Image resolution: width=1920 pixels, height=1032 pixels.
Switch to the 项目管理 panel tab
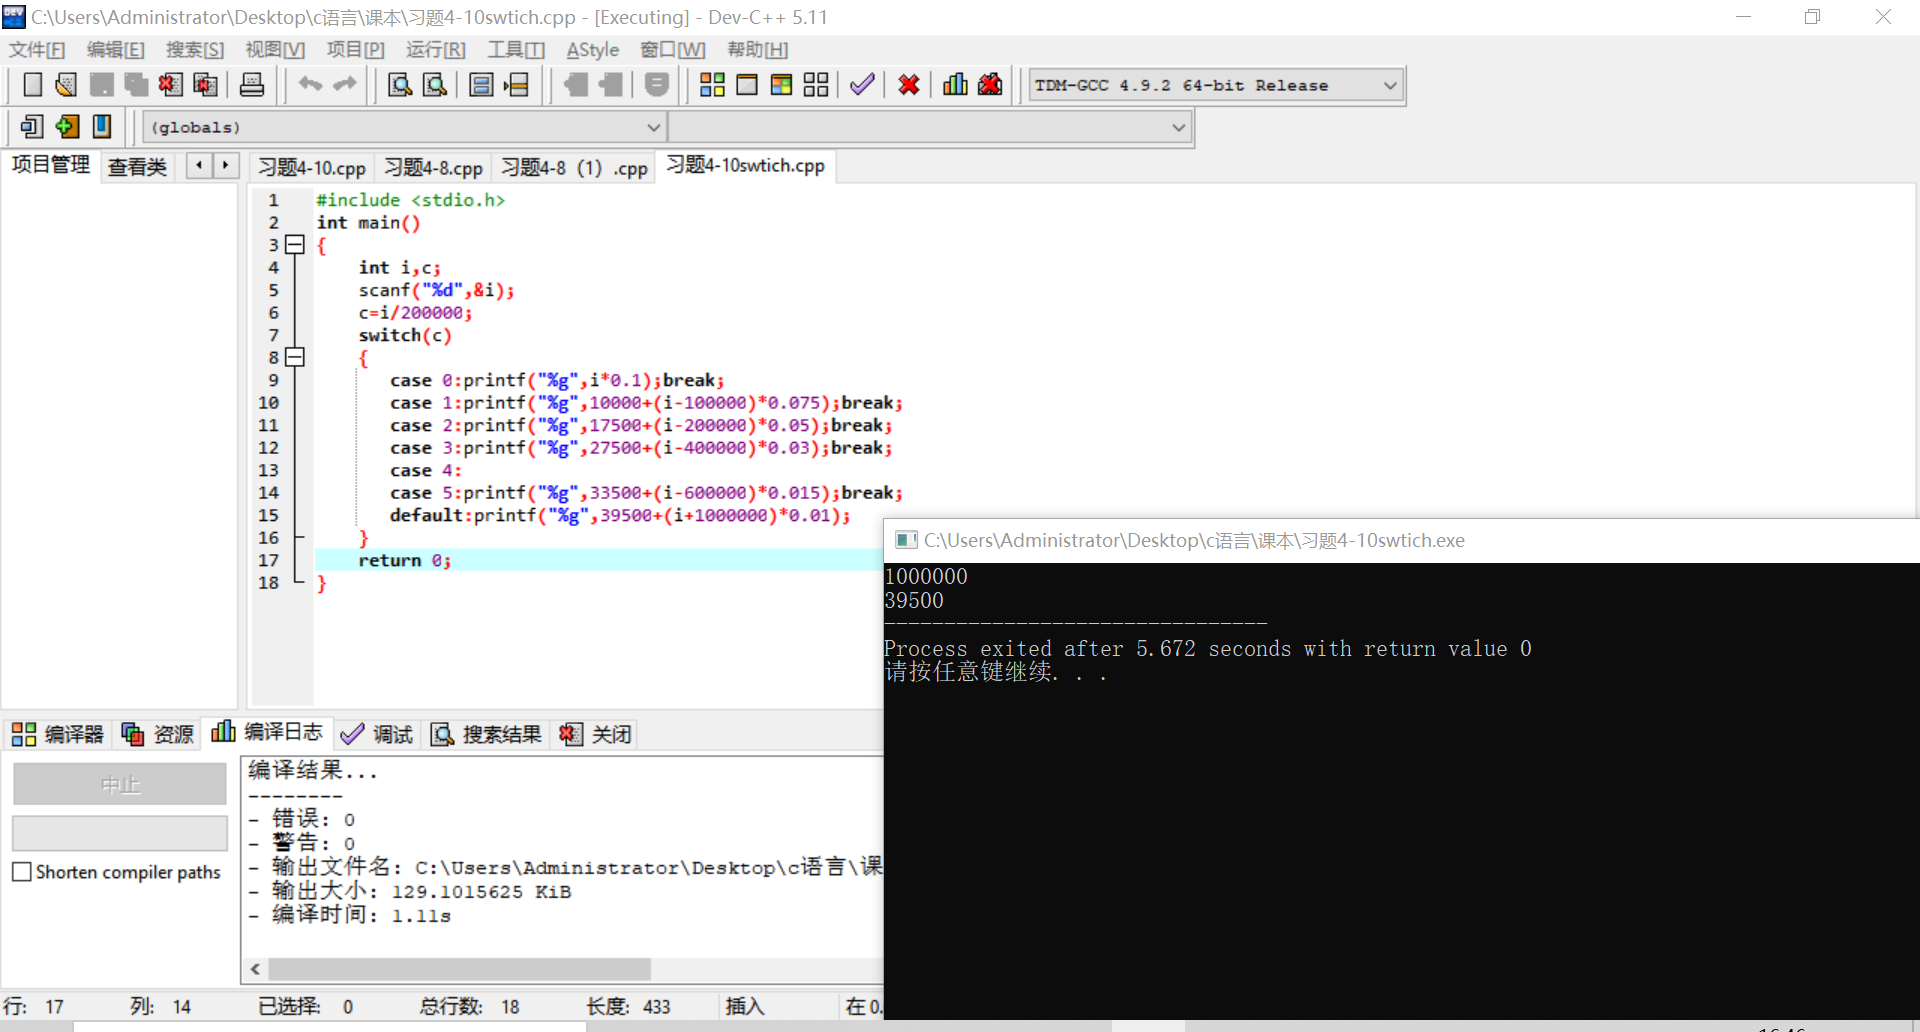pos(51,165)
